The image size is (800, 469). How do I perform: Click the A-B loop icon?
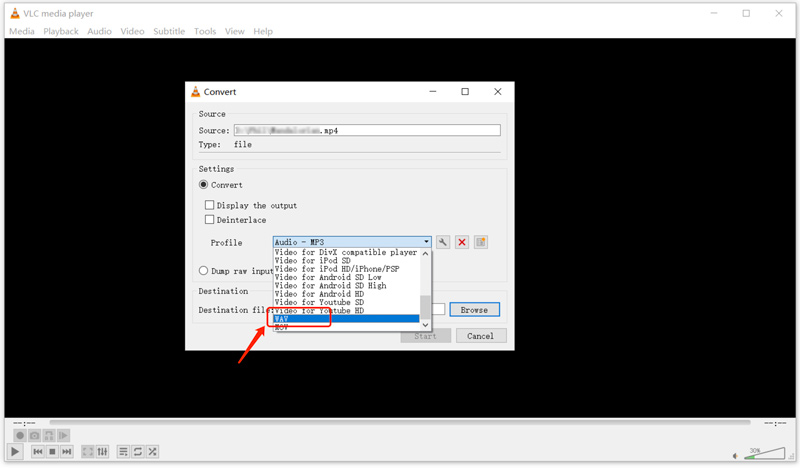pyautogui.click(x=49, y=435)
